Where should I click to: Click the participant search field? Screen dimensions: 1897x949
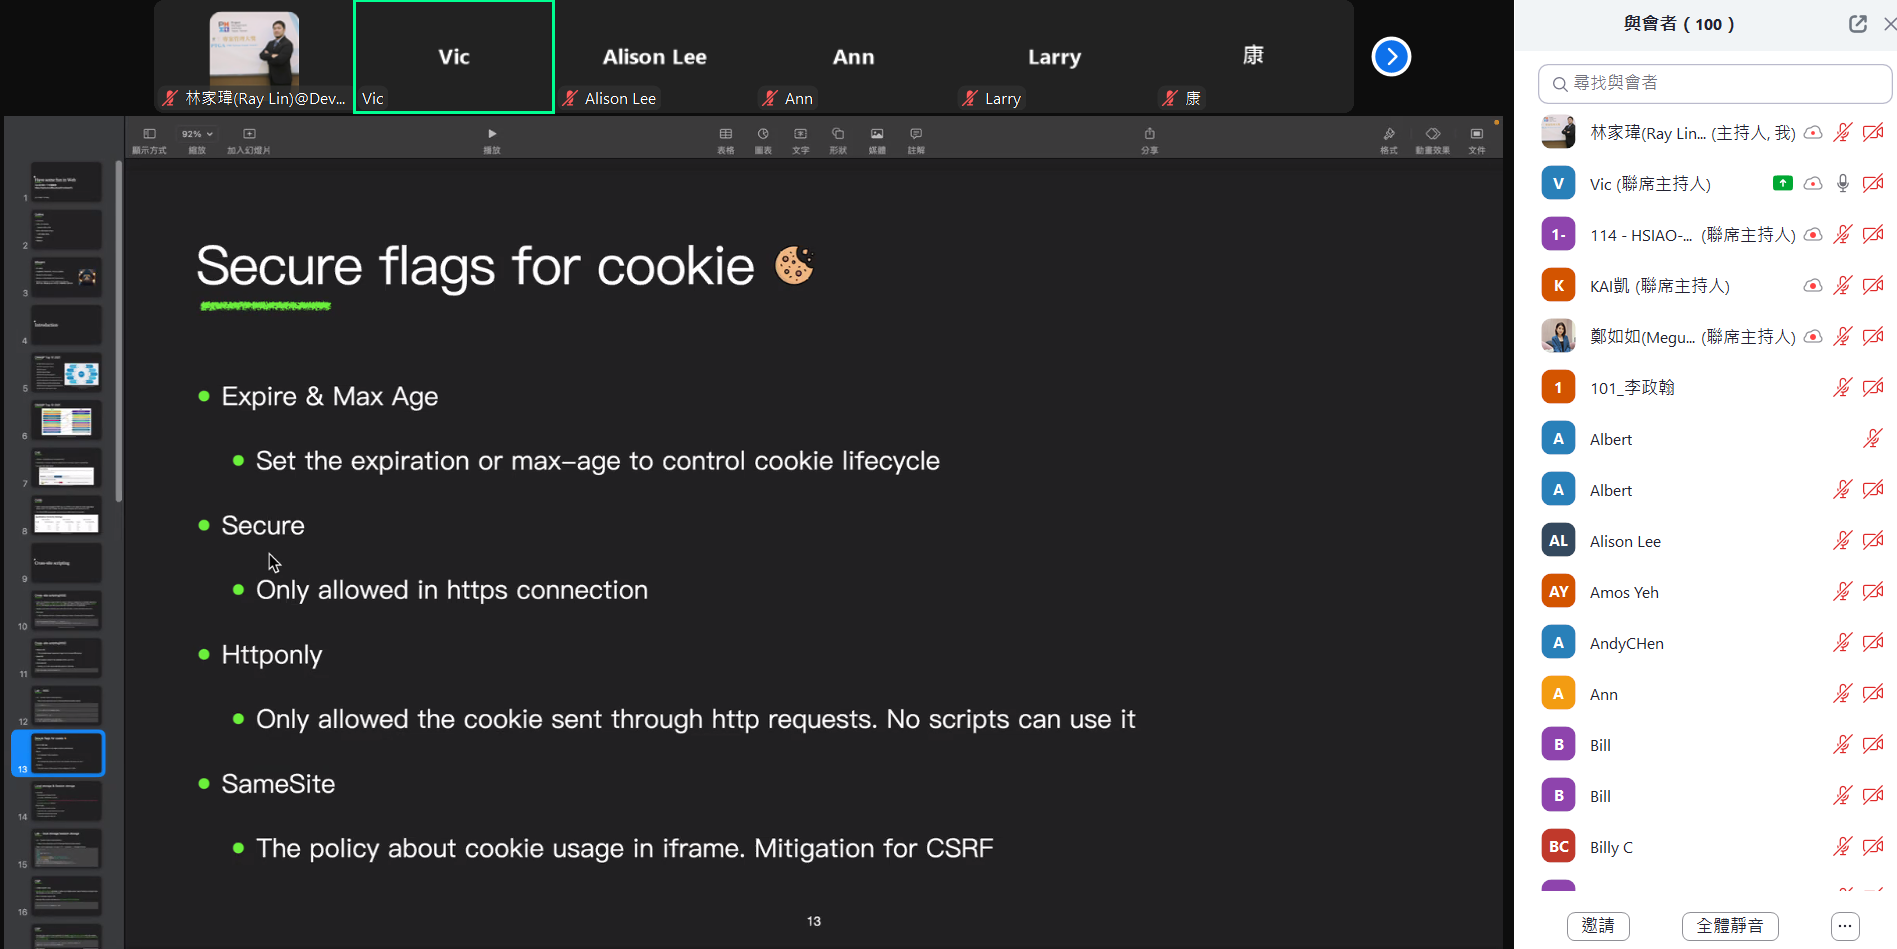pos(1714,83)
